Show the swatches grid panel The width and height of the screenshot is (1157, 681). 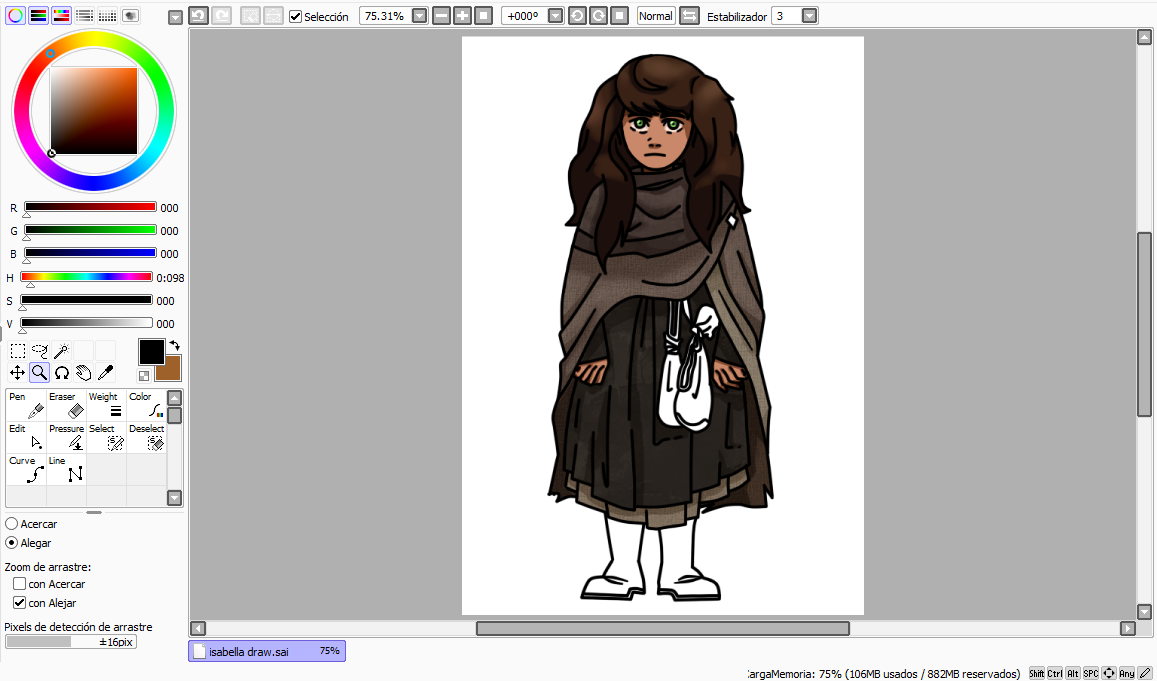click(108, 15)
